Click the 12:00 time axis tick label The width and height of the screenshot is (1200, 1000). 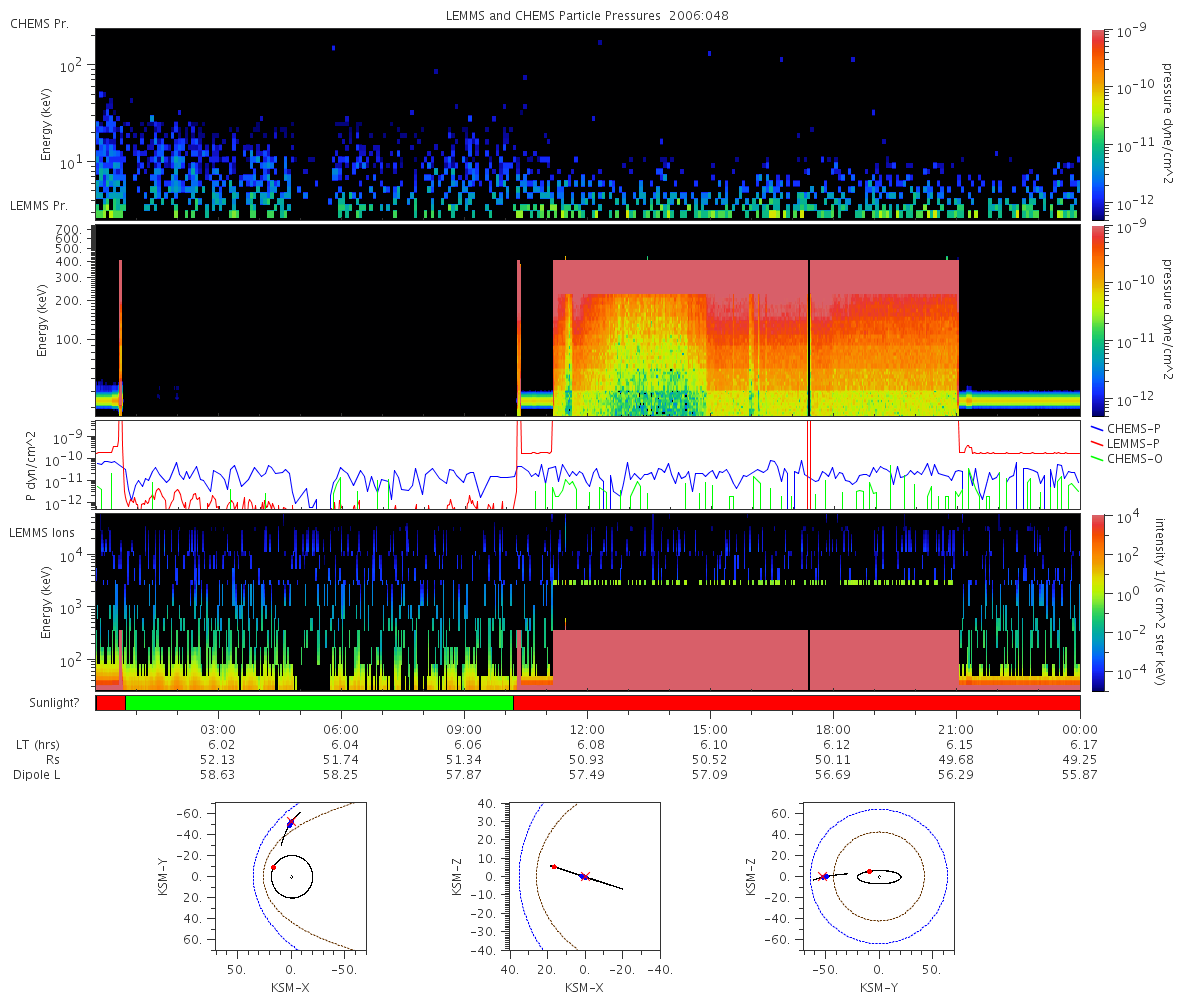[x=588, y=730]
